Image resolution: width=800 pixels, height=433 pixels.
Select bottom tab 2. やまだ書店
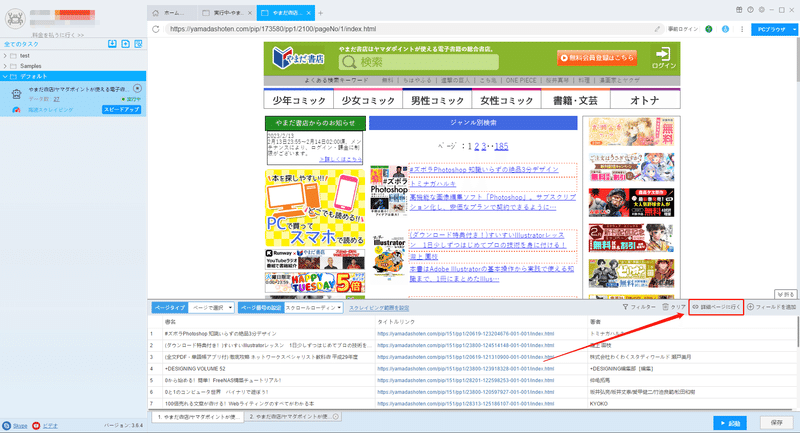pos(293,417)
